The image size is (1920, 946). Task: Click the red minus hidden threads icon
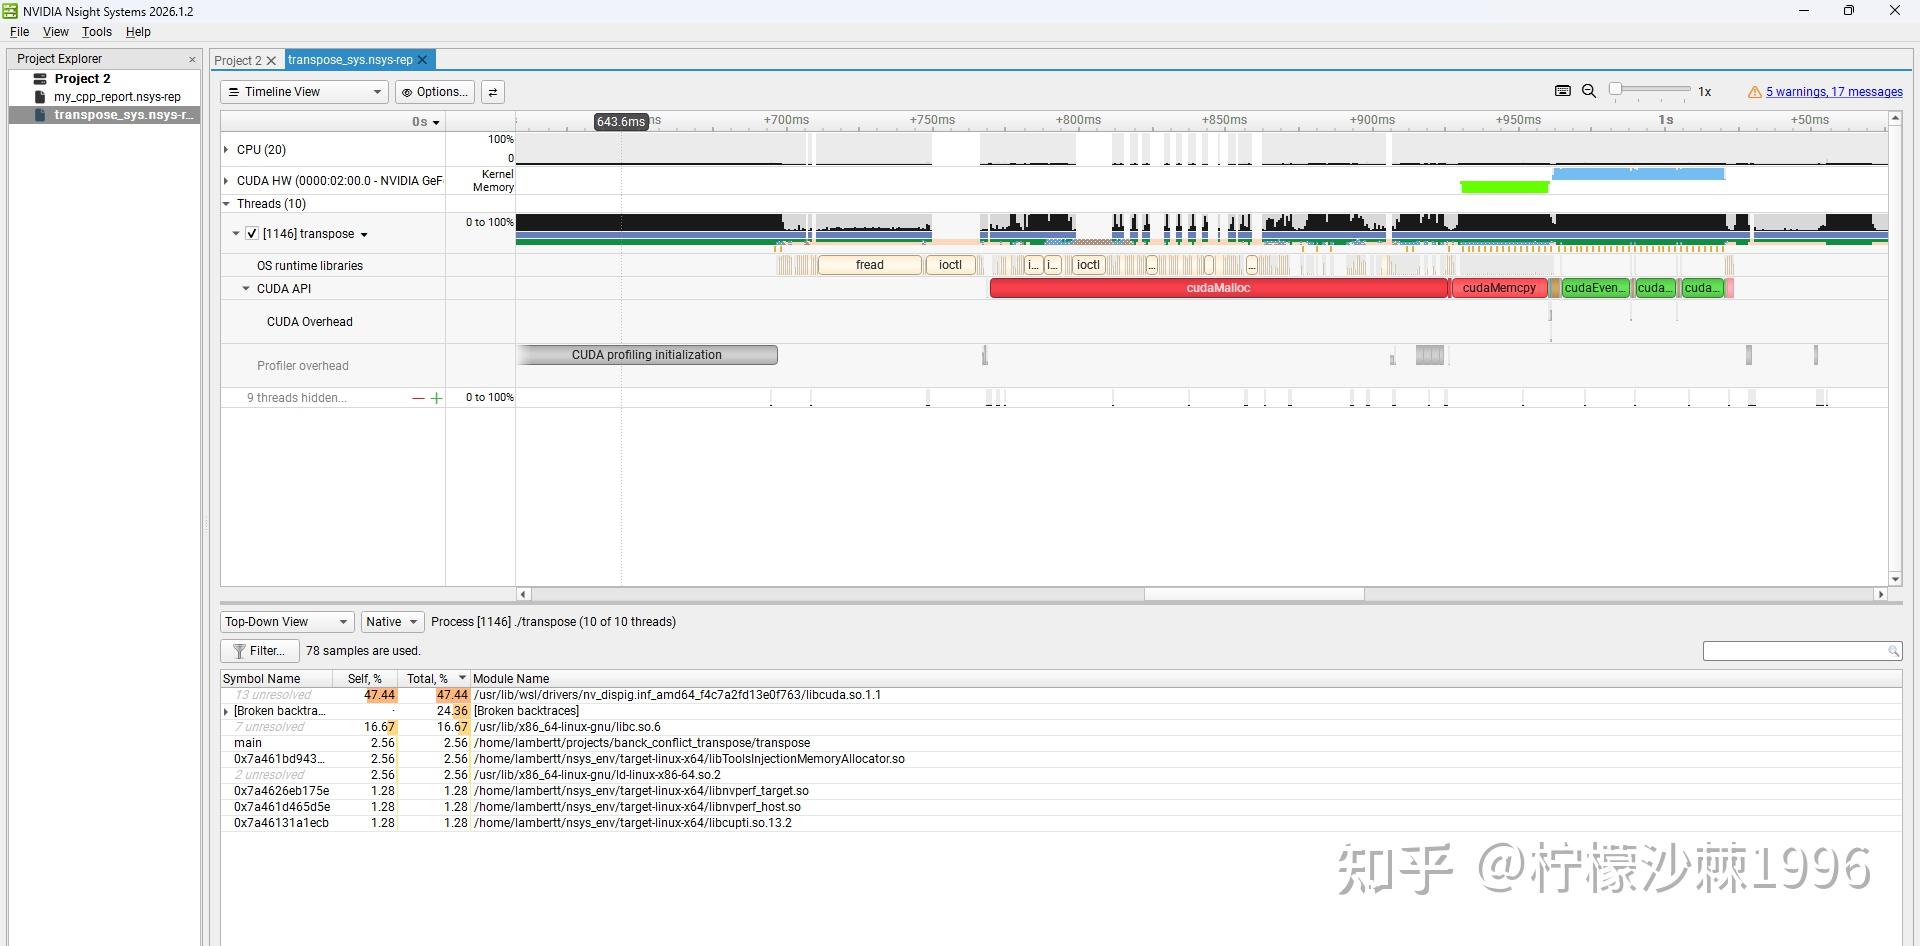coord(418,398)
